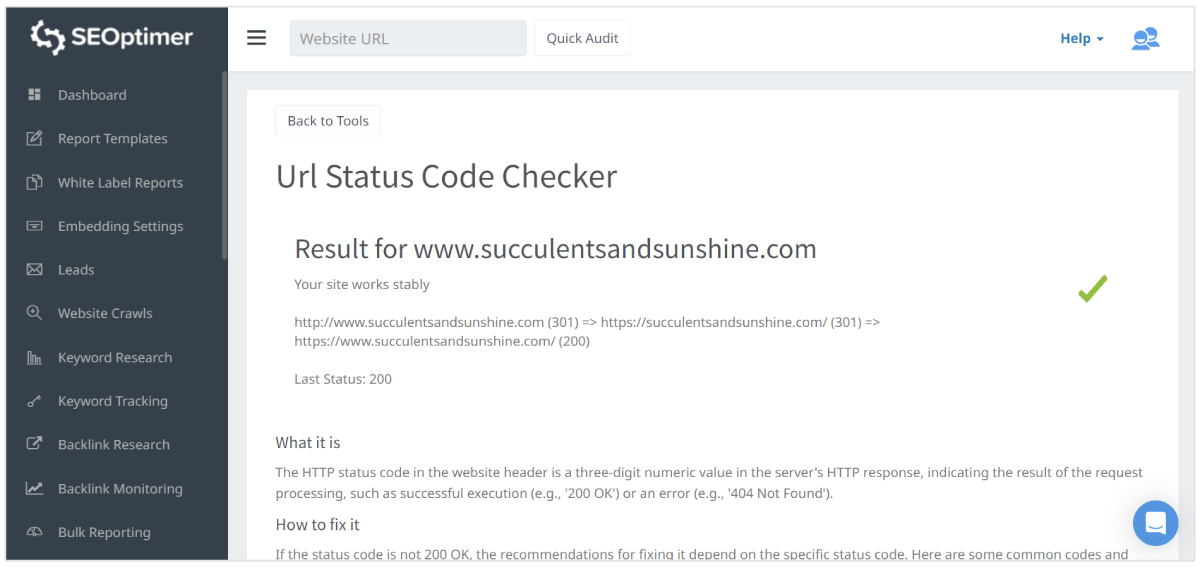Click the Keyword Research chart icon
Screen dimensions: 1200x568
[x=34, y=358]
